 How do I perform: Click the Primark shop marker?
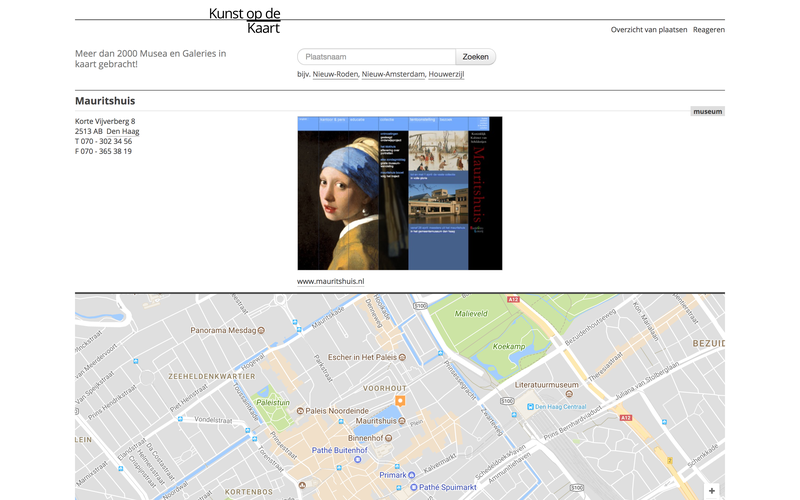(411, 475)
